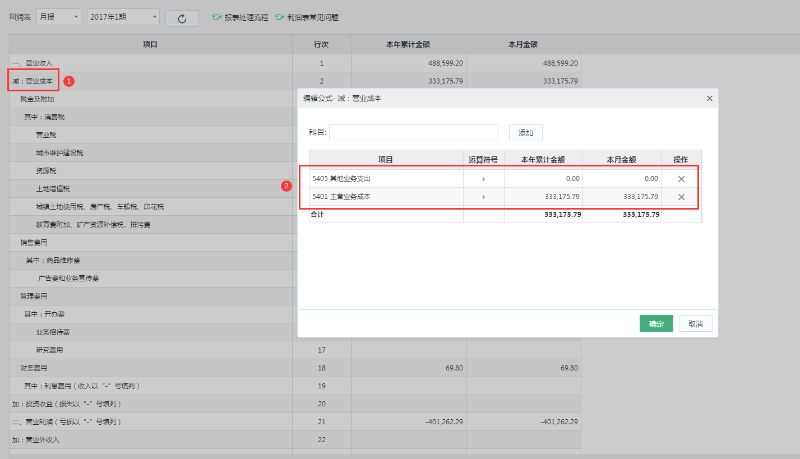The image size is (800, 459).
Task: Open the 报表处理流程 link
Action: coord(246,18)
